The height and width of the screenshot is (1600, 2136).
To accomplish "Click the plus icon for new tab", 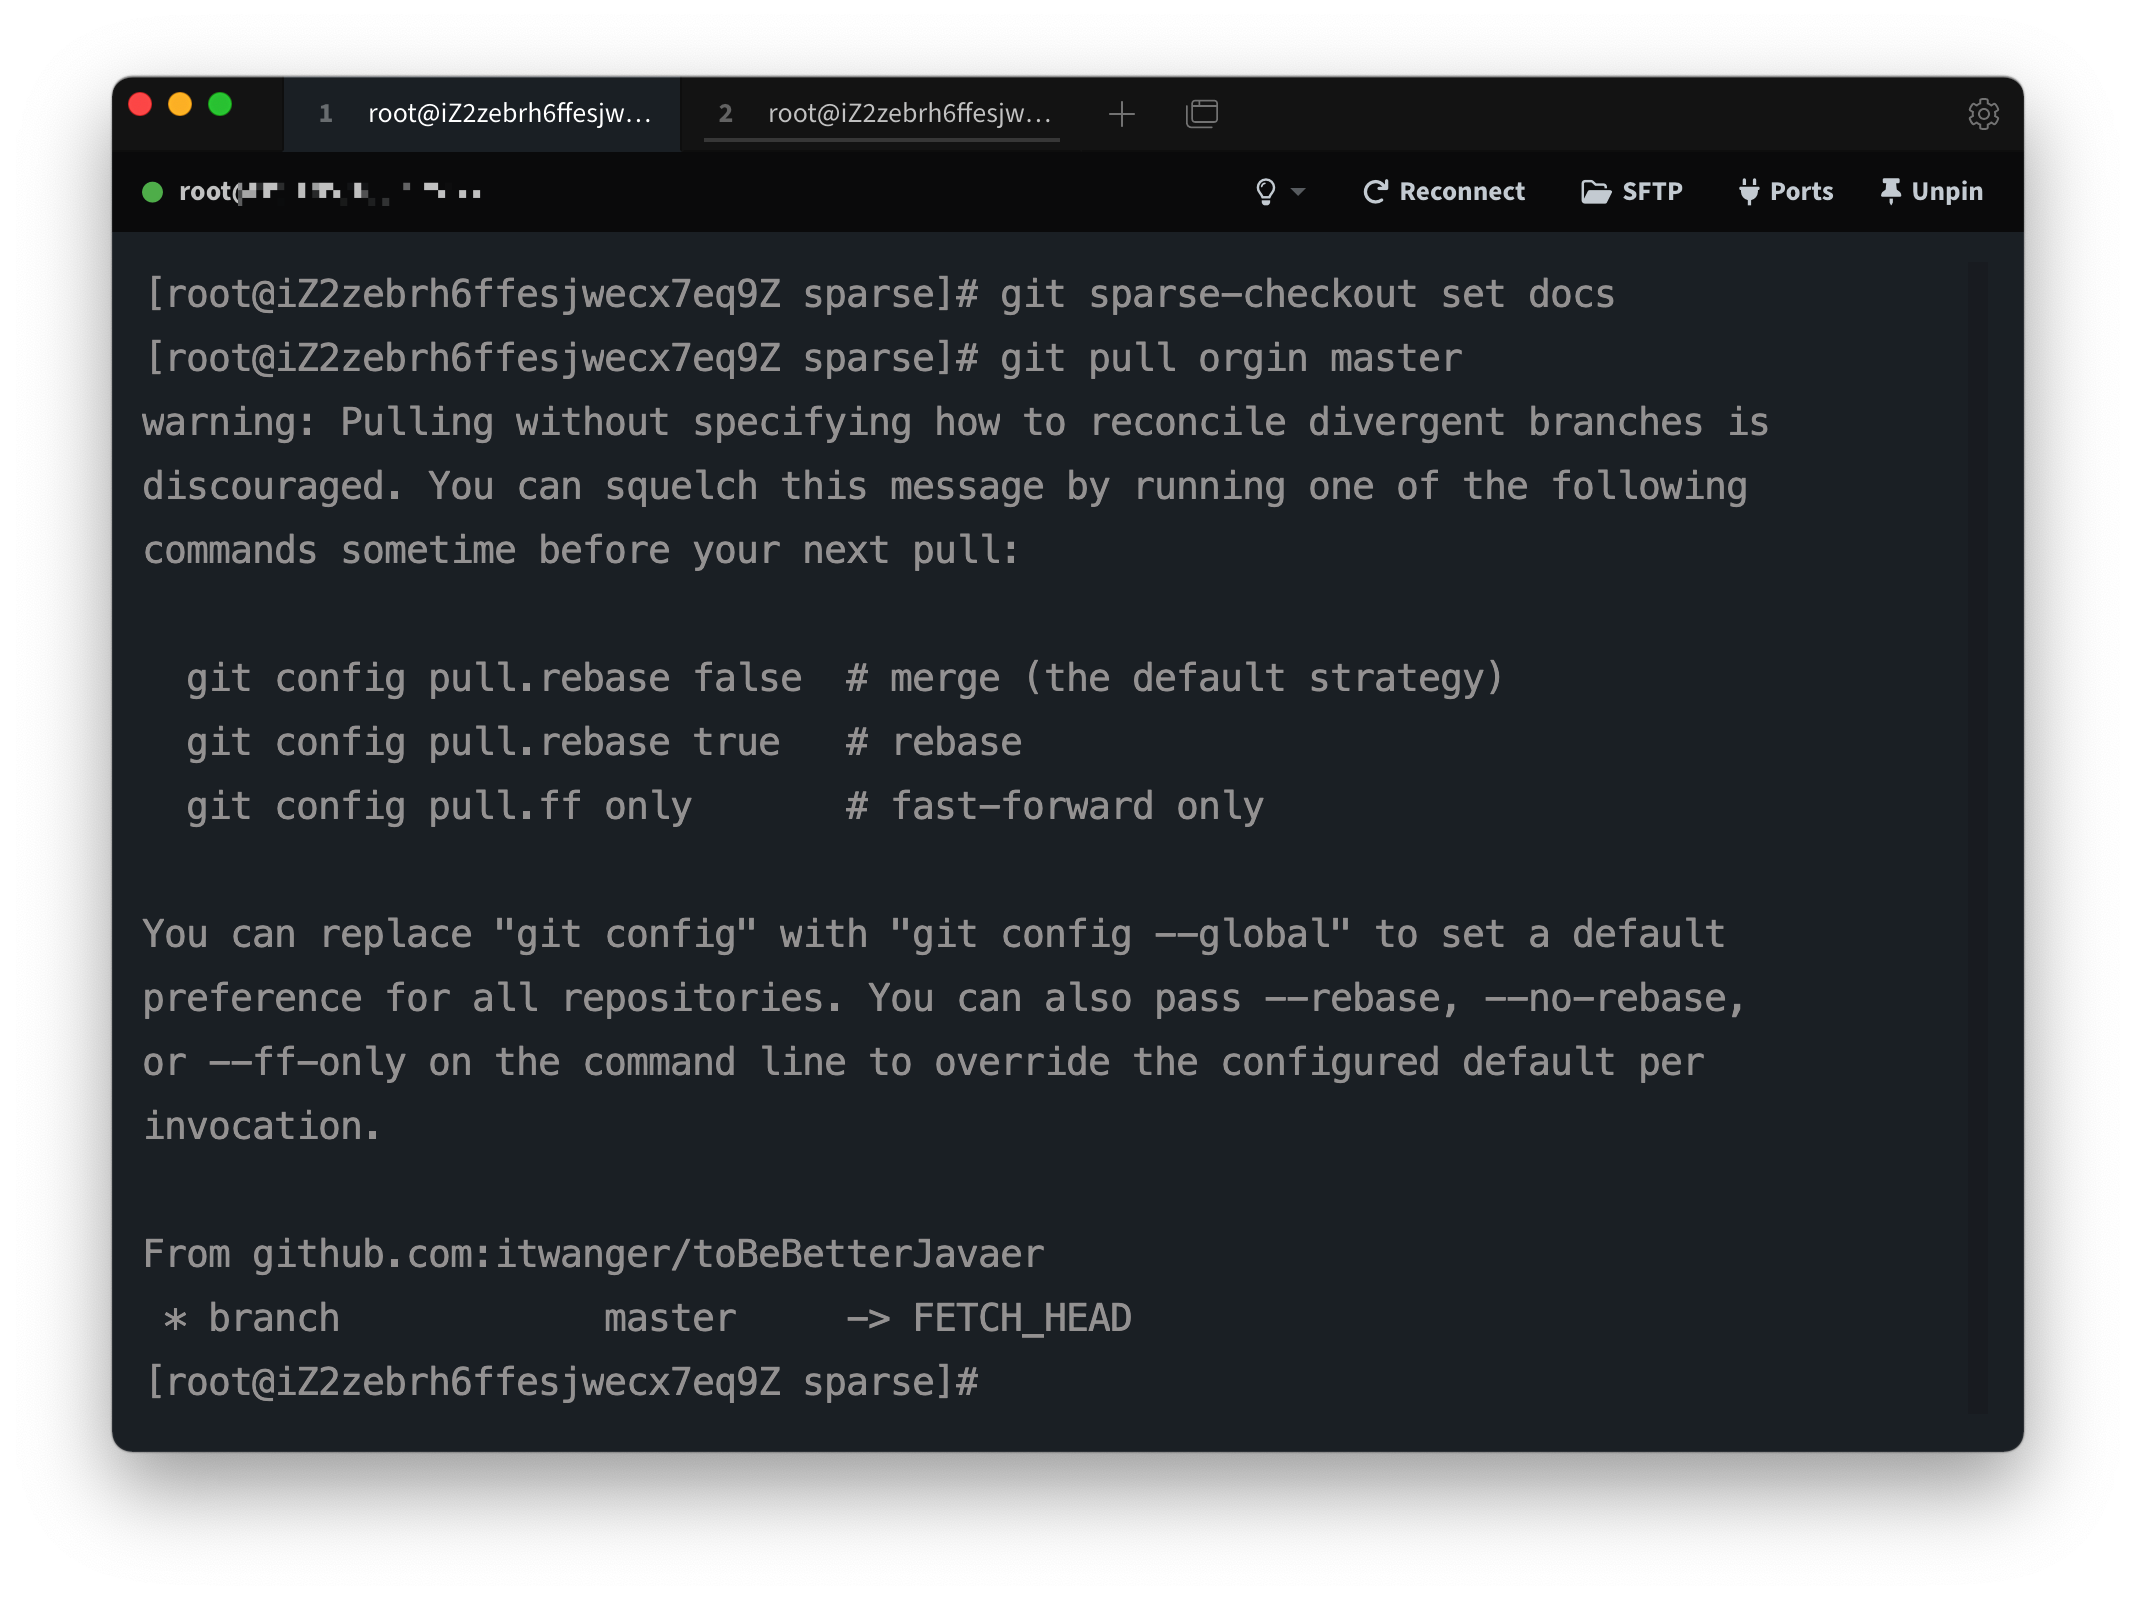I will (x=1122, y=114).
